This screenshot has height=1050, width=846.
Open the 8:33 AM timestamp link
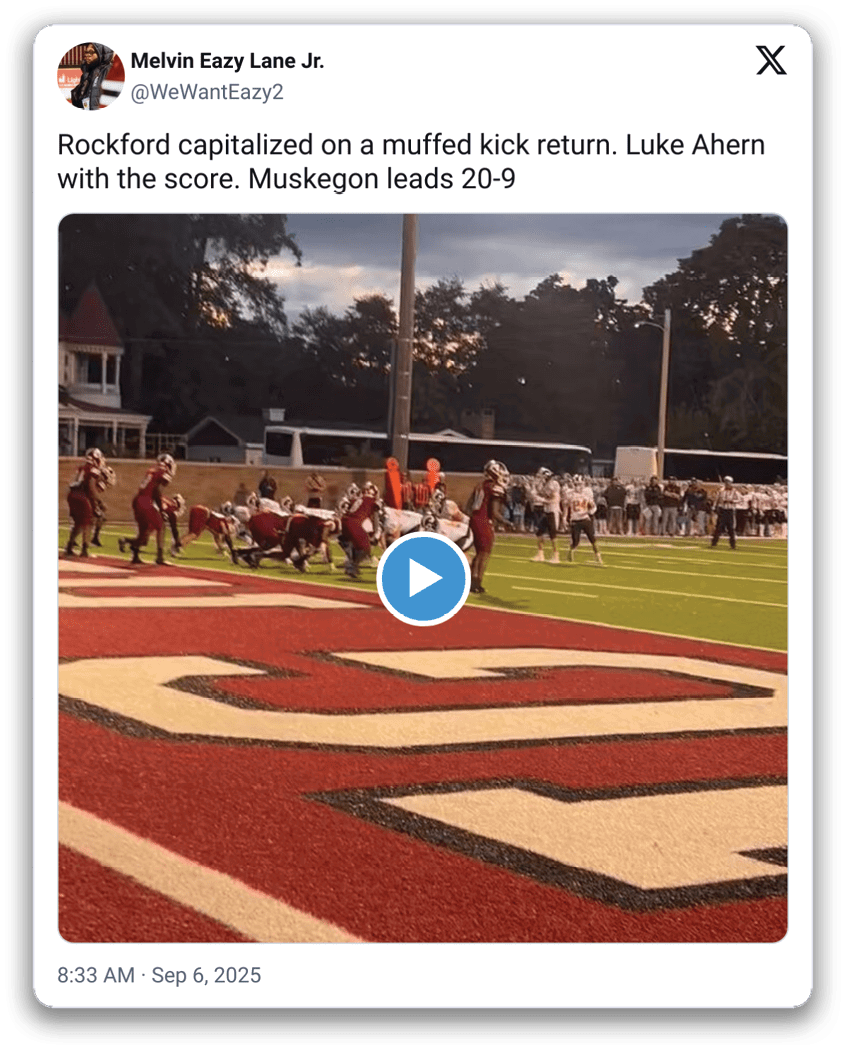coord(96,975)
